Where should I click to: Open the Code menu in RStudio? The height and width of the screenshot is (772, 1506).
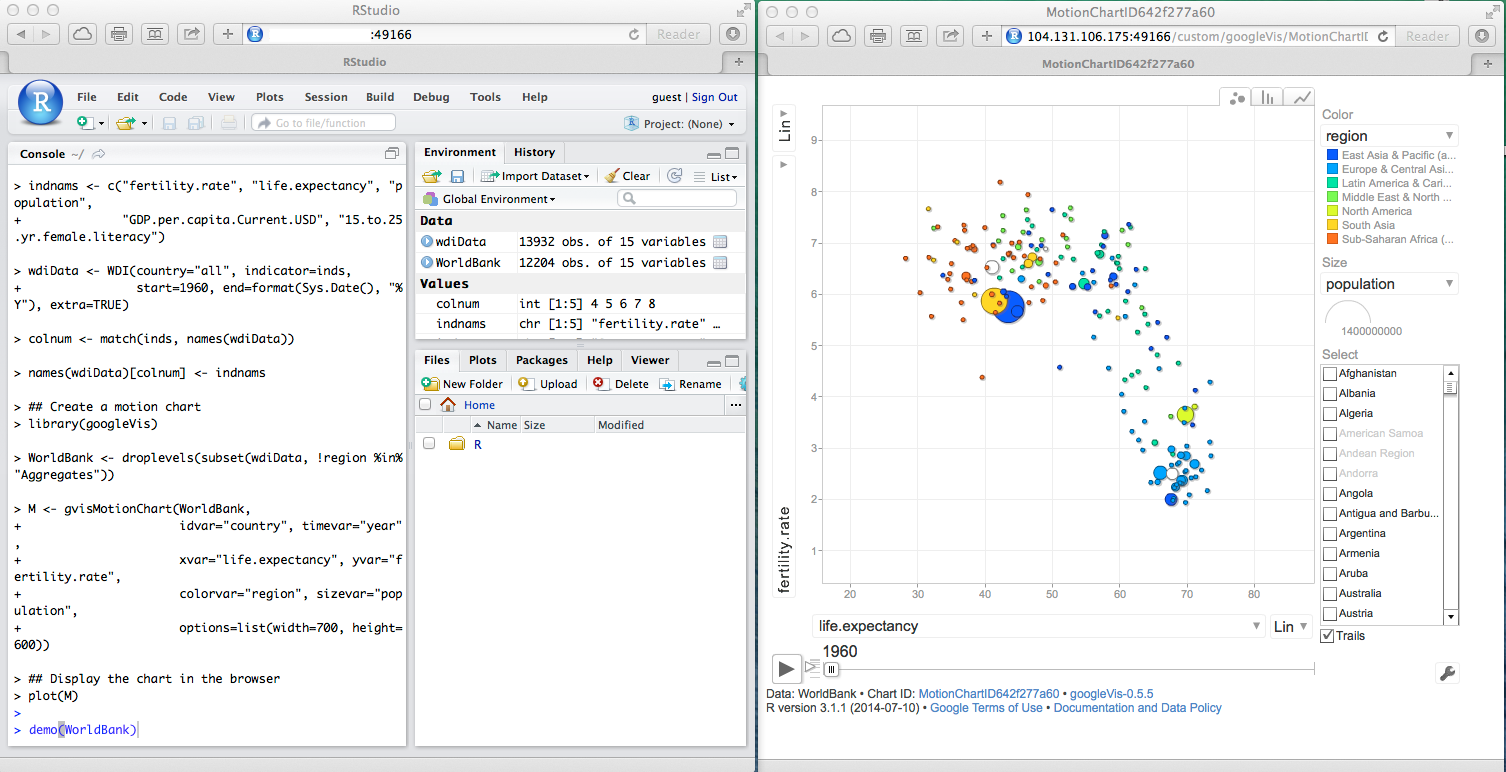(x=173, y=97)
